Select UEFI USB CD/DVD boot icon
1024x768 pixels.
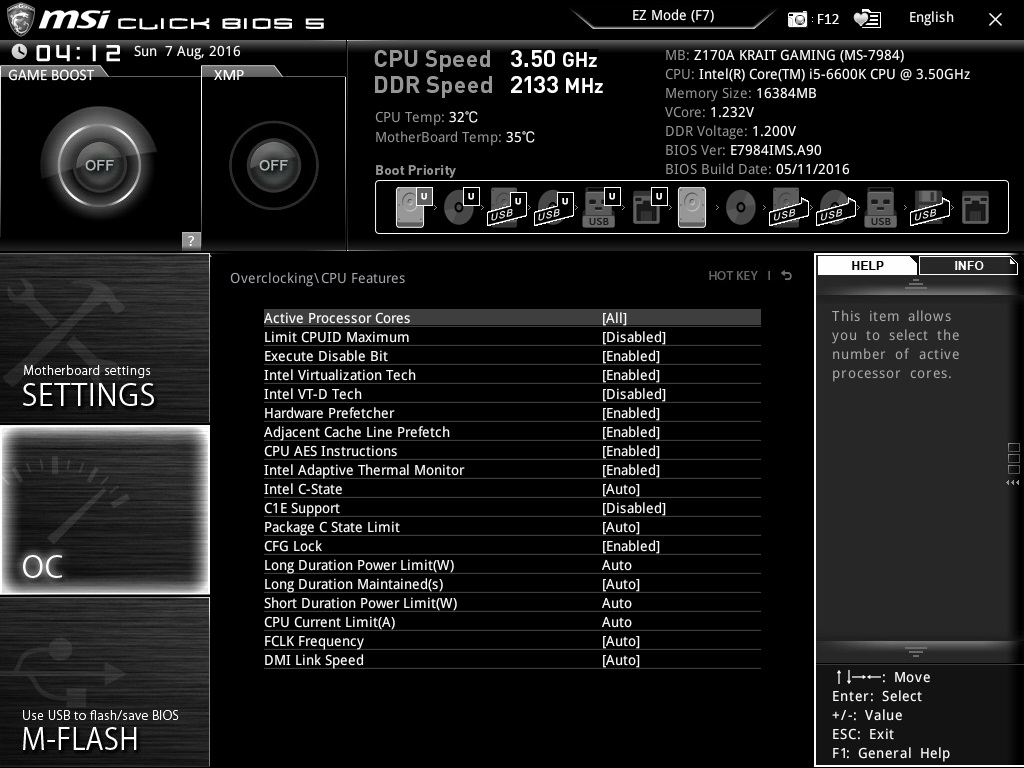click(x=554, y=207)
